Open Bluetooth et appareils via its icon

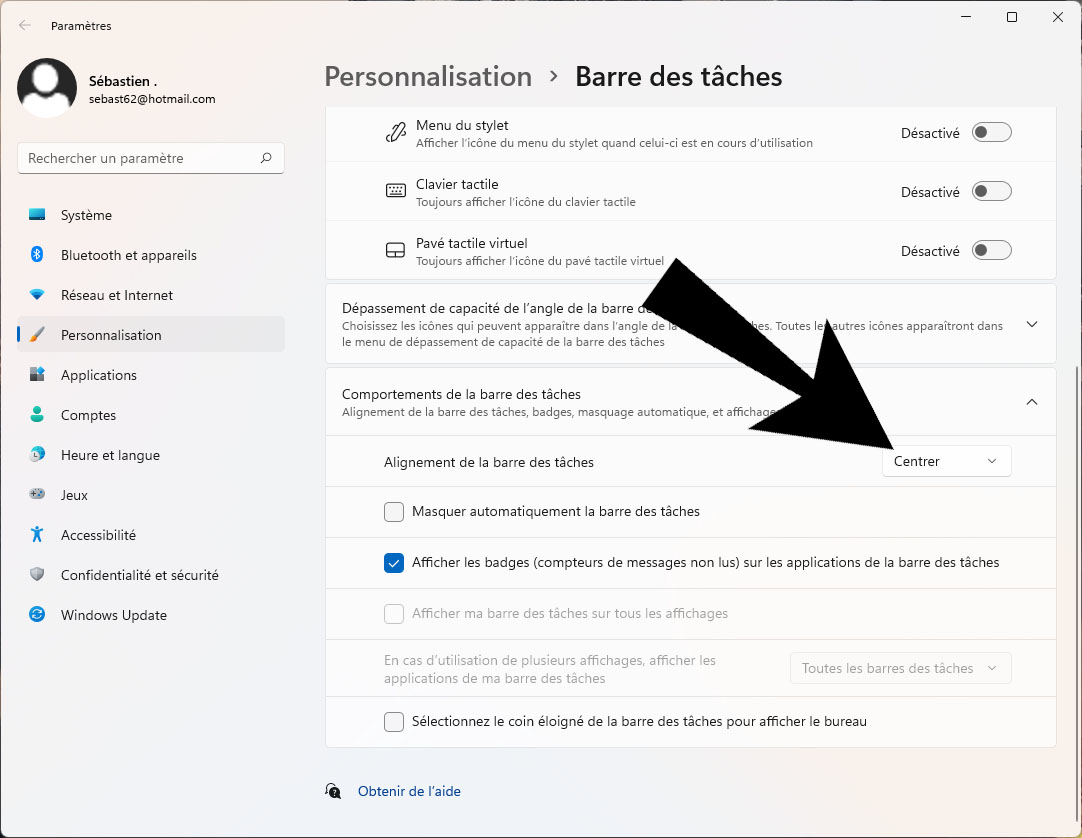coord(37,255)
